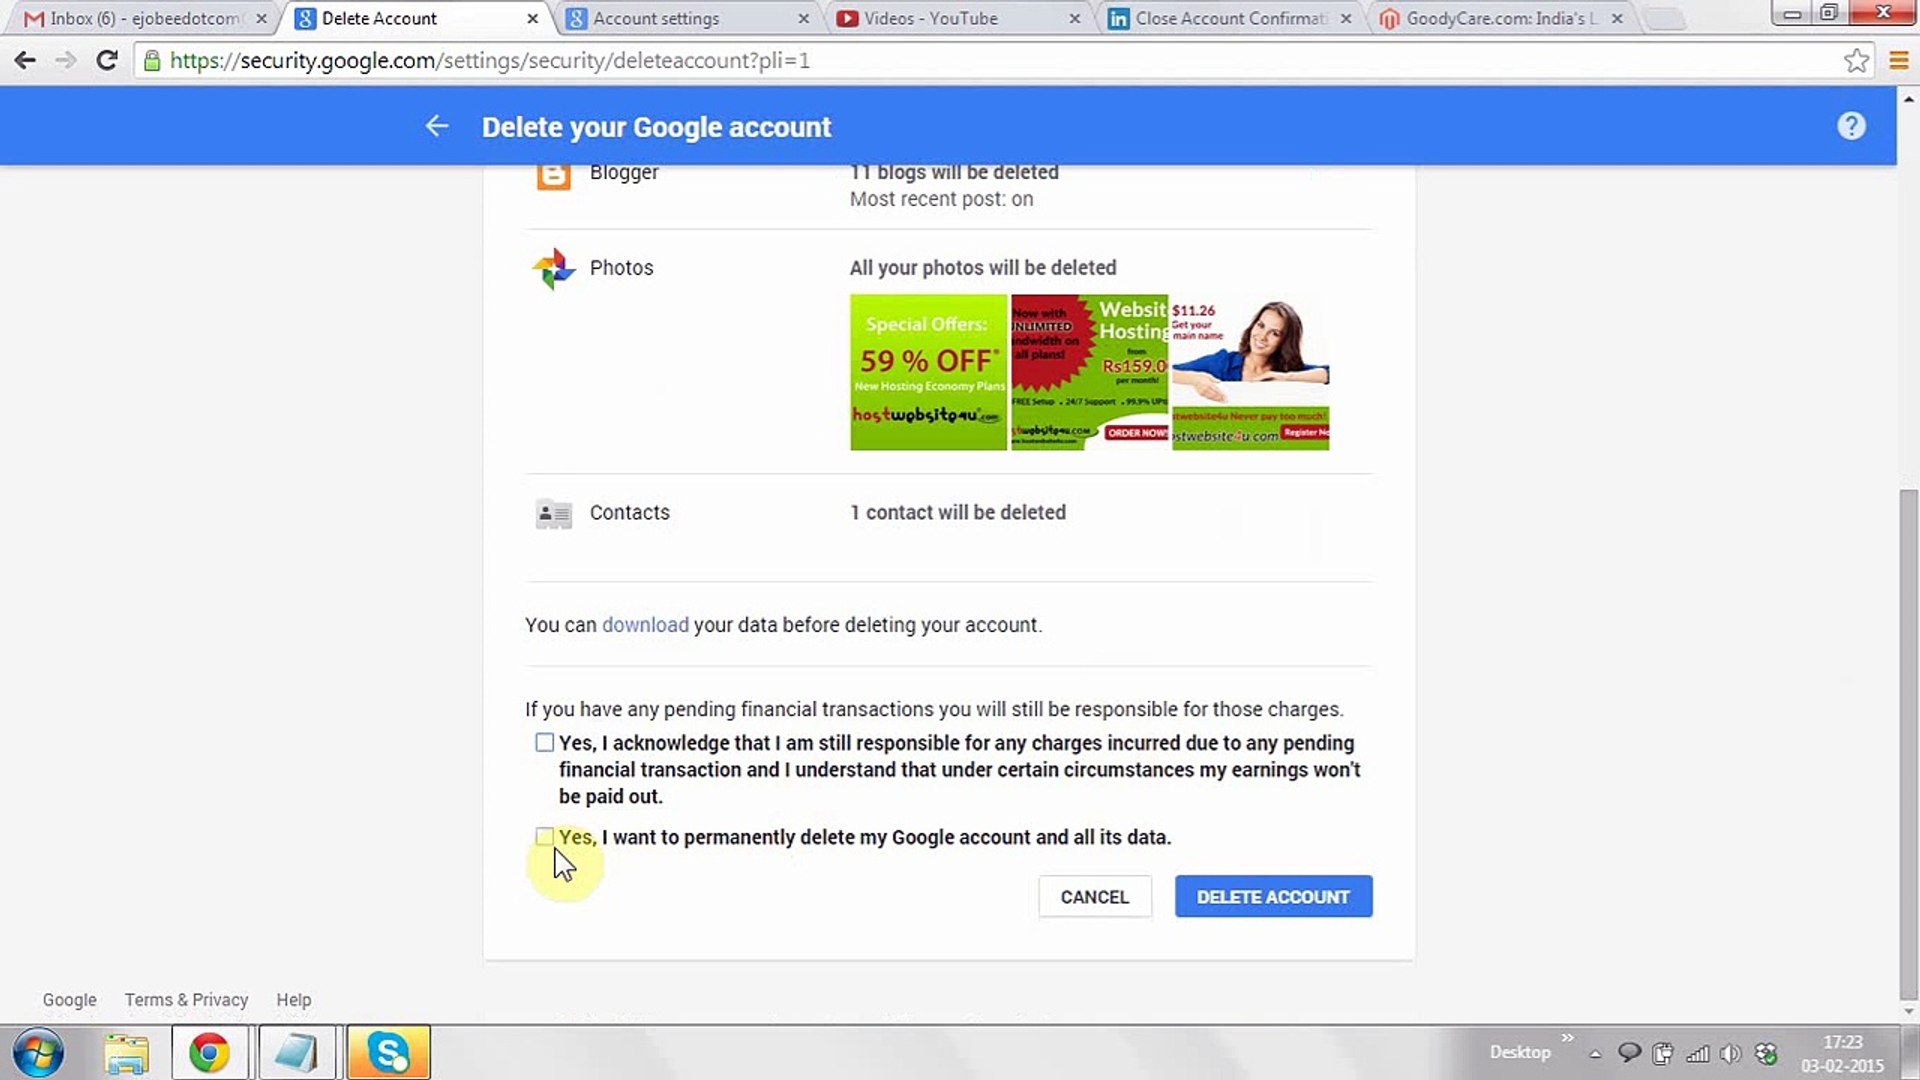Enable the permanently delete my Google account checkbox
The height and width of the screenshot is (1080, 1920).
coord(544,836)
